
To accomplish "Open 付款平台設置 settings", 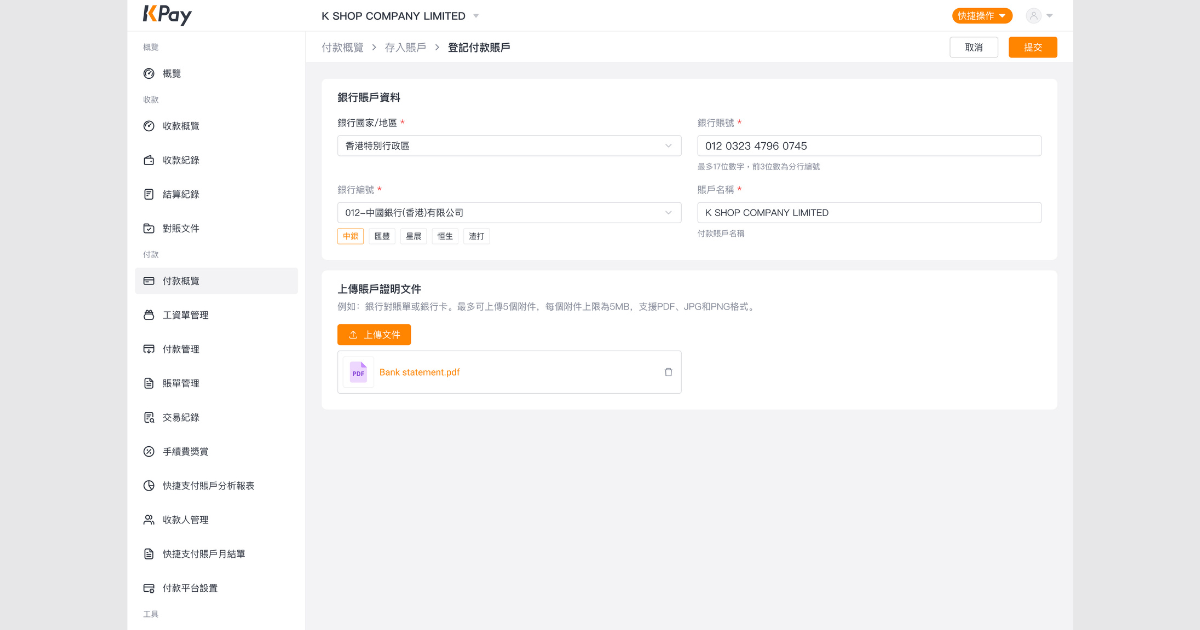I will pos(189,588).
